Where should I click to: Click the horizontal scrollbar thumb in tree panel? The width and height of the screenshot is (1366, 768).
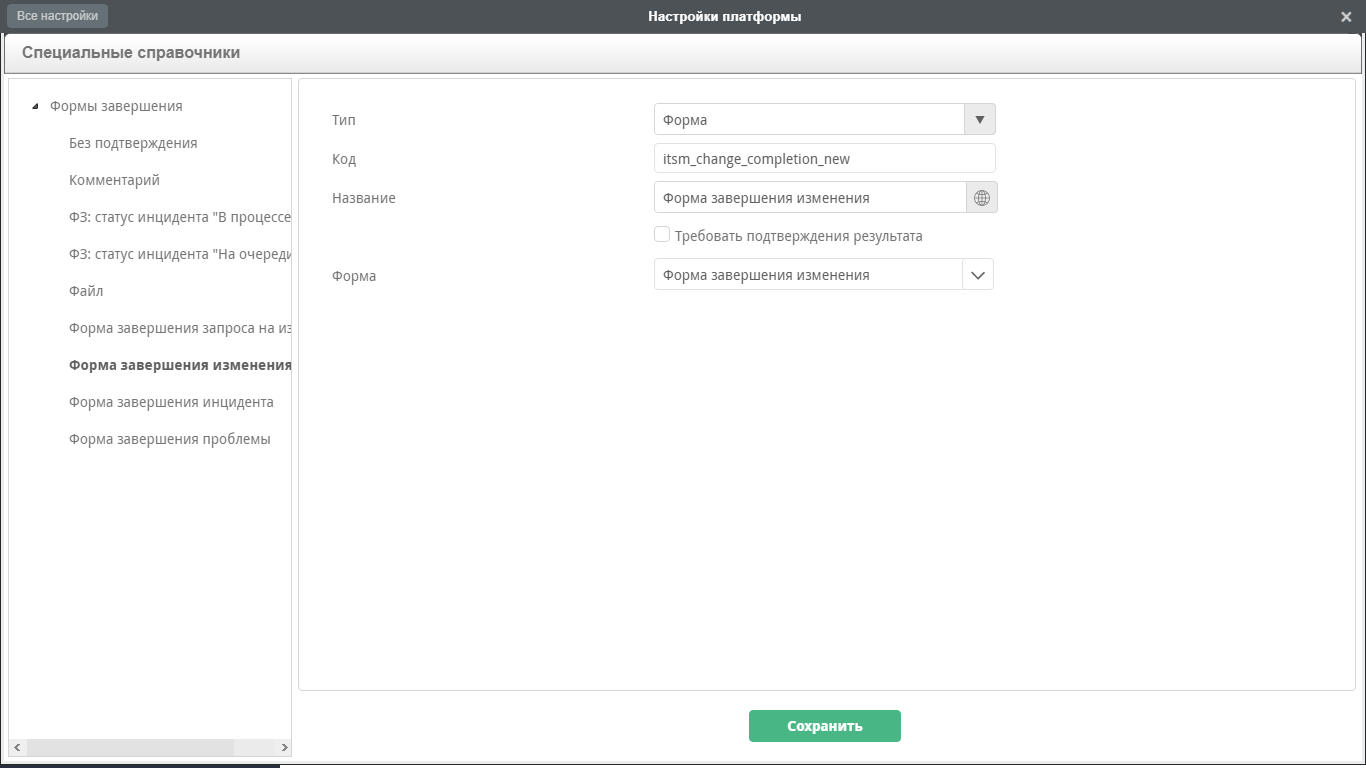(130, 748)
